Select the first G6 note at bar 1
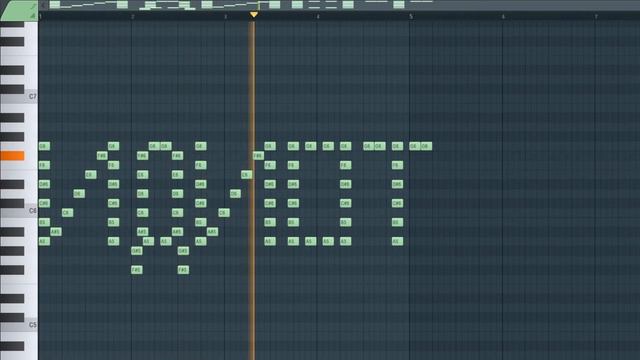This screenshot has height=360, width=640. tap(44, 146)
